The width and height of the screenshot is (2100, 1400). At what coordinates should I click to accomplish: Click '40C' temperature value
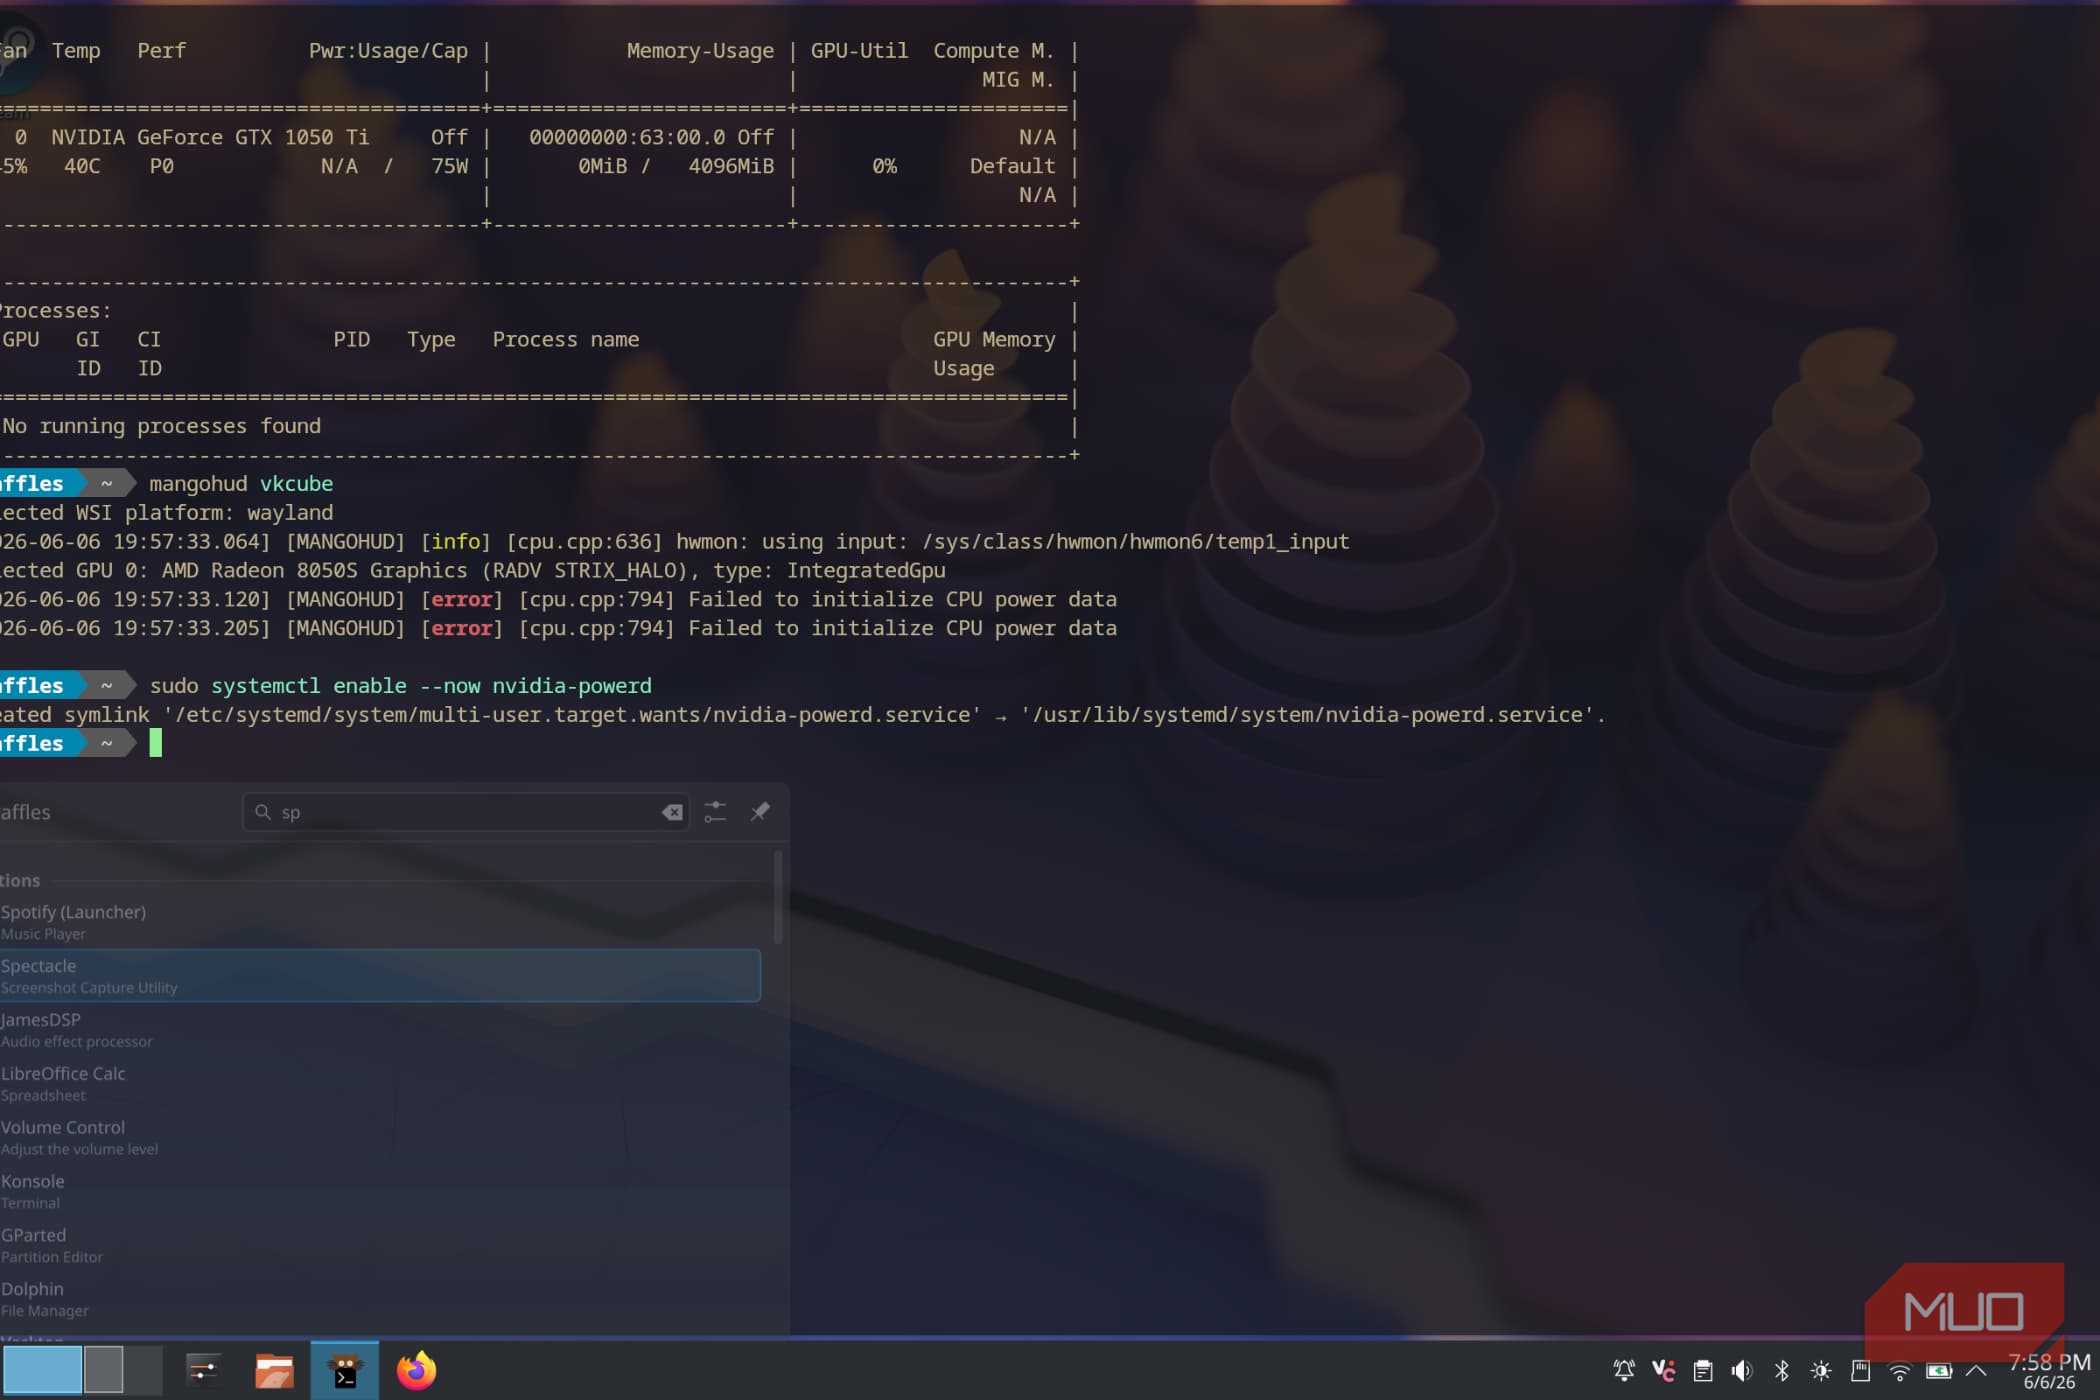coord(82,166)
